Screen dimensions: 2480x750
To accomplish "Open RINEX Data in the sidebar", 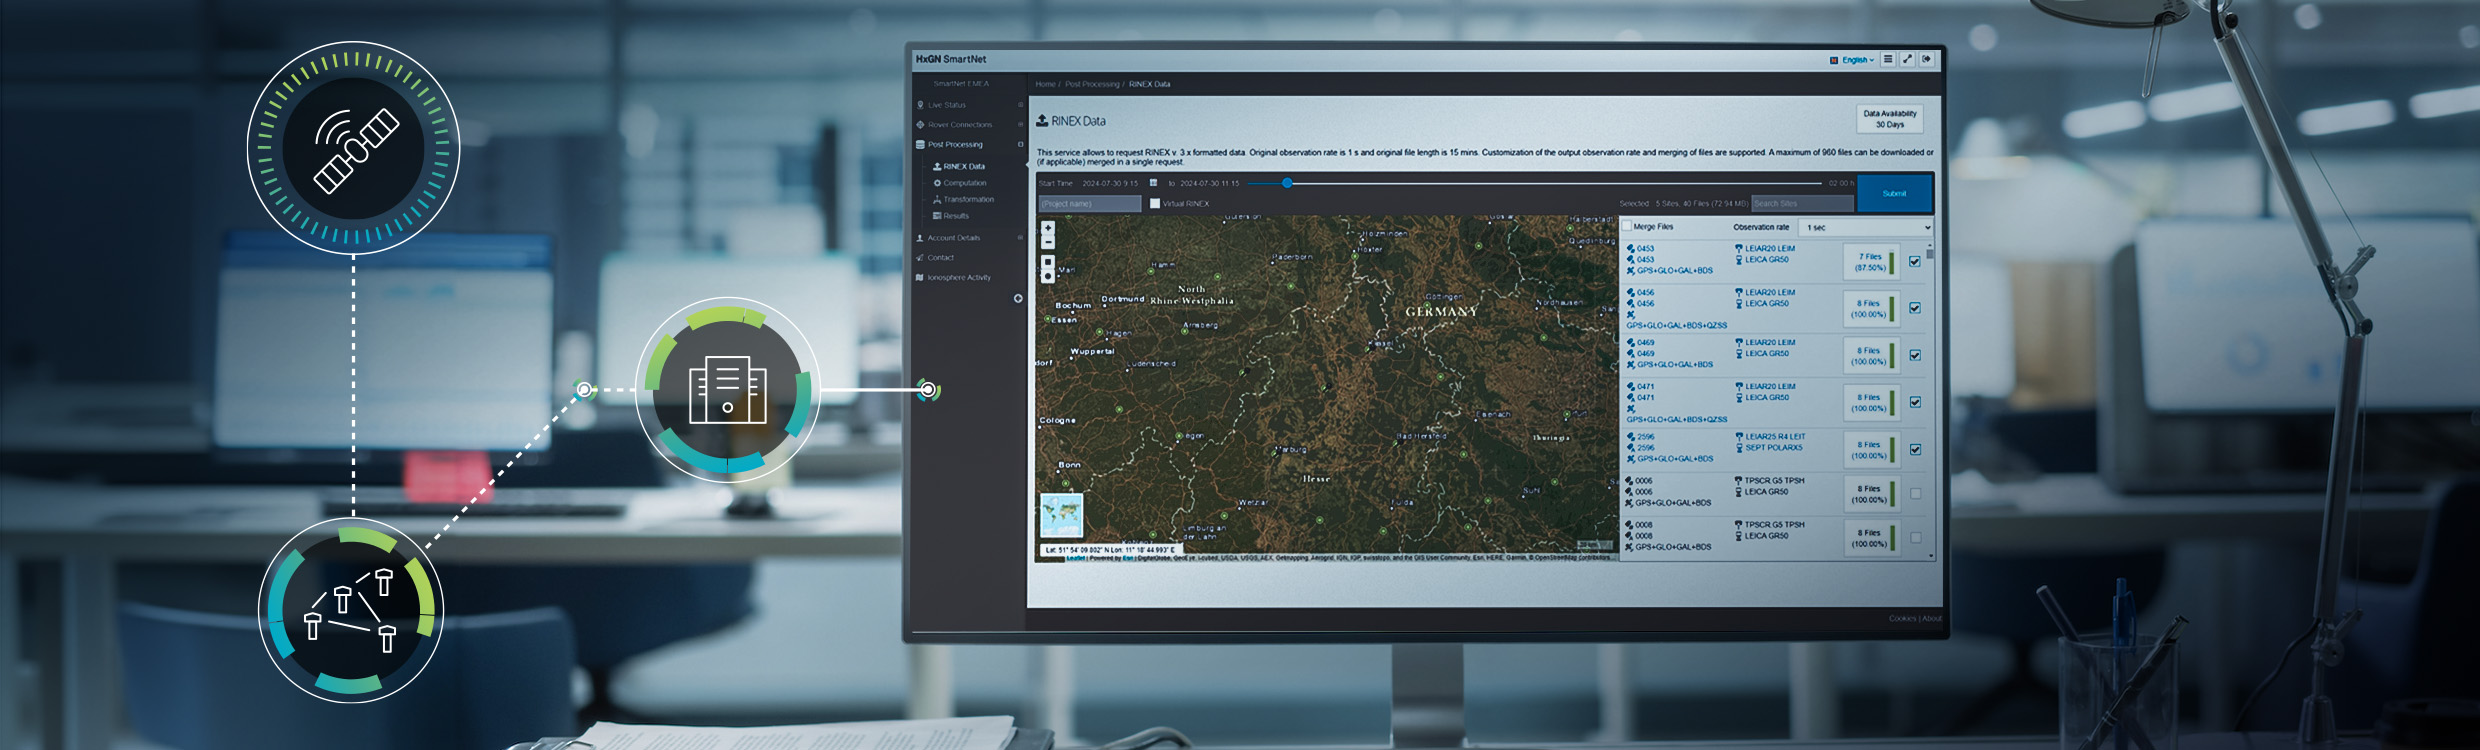I will pyautogui.click(x=964, y=167).
